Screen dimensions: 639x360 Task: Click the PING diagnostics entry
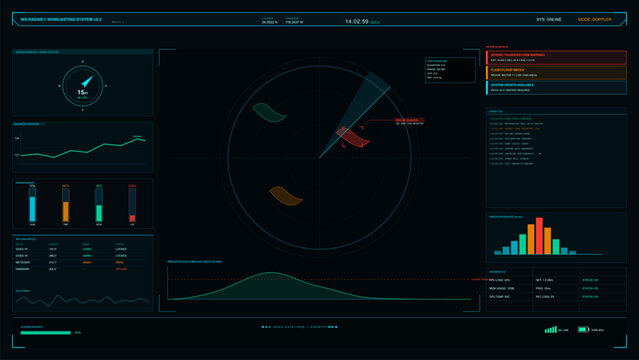pos(543,288)
